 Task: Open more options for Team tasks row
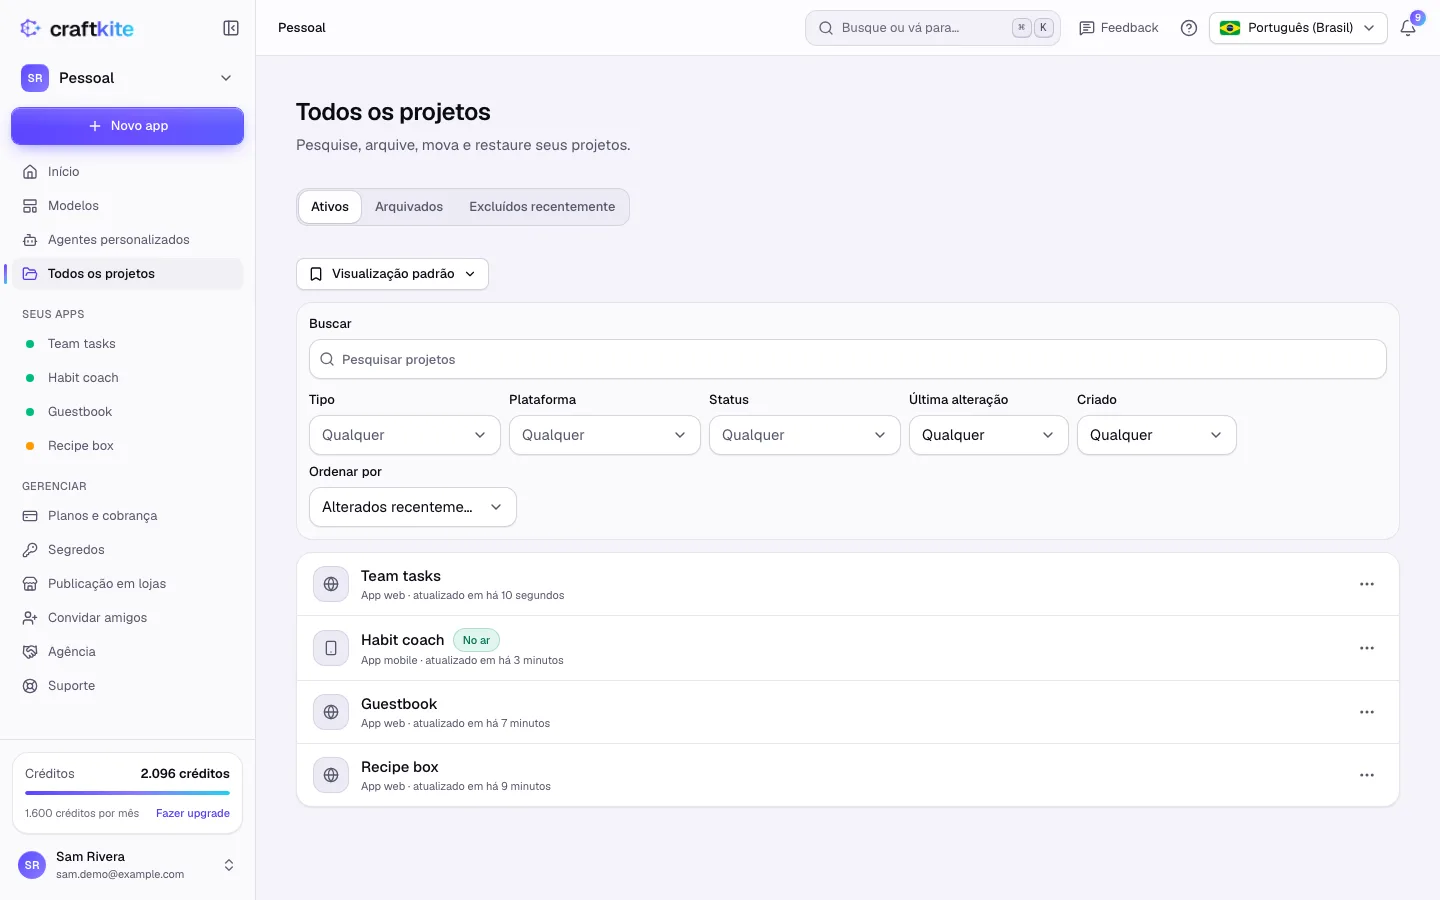pyautogui.click(x=1367, y=584)
